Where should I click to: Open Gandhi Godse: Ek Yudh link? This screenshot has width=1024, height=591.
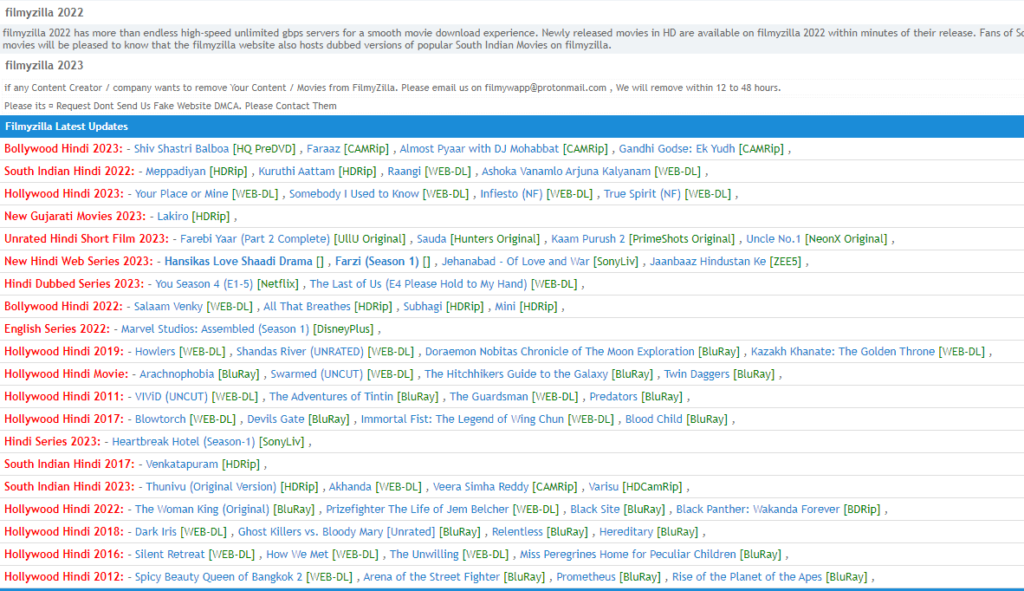coord(677,149)
